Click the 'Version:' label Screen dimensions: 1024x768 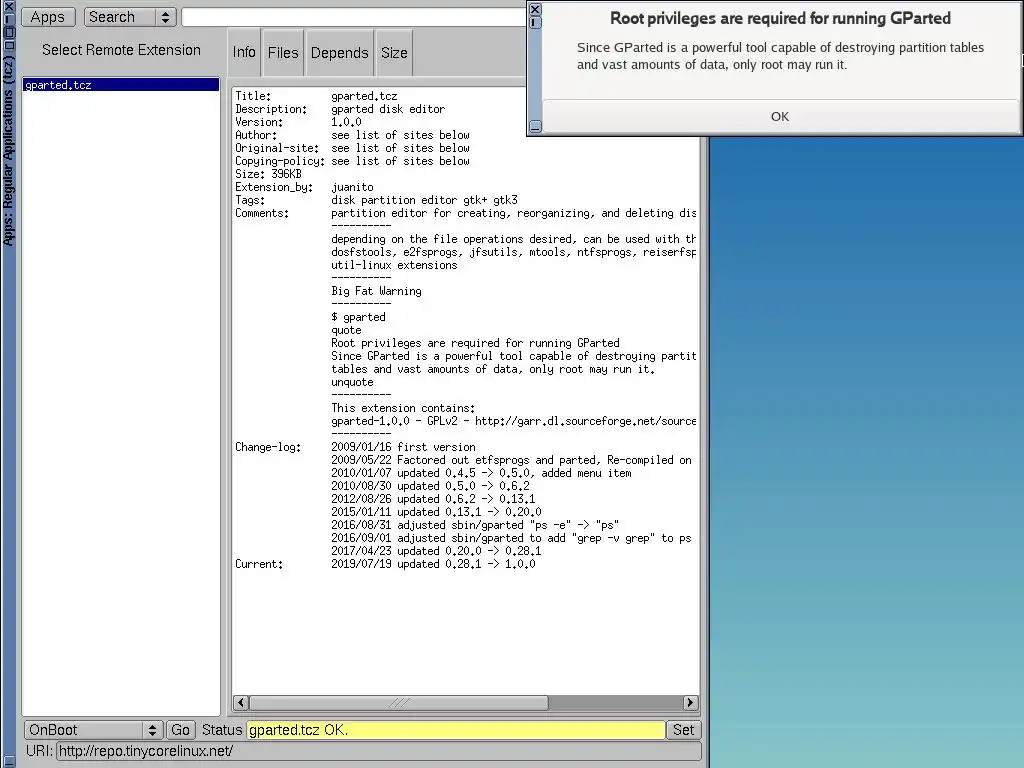tap(259, 122)
